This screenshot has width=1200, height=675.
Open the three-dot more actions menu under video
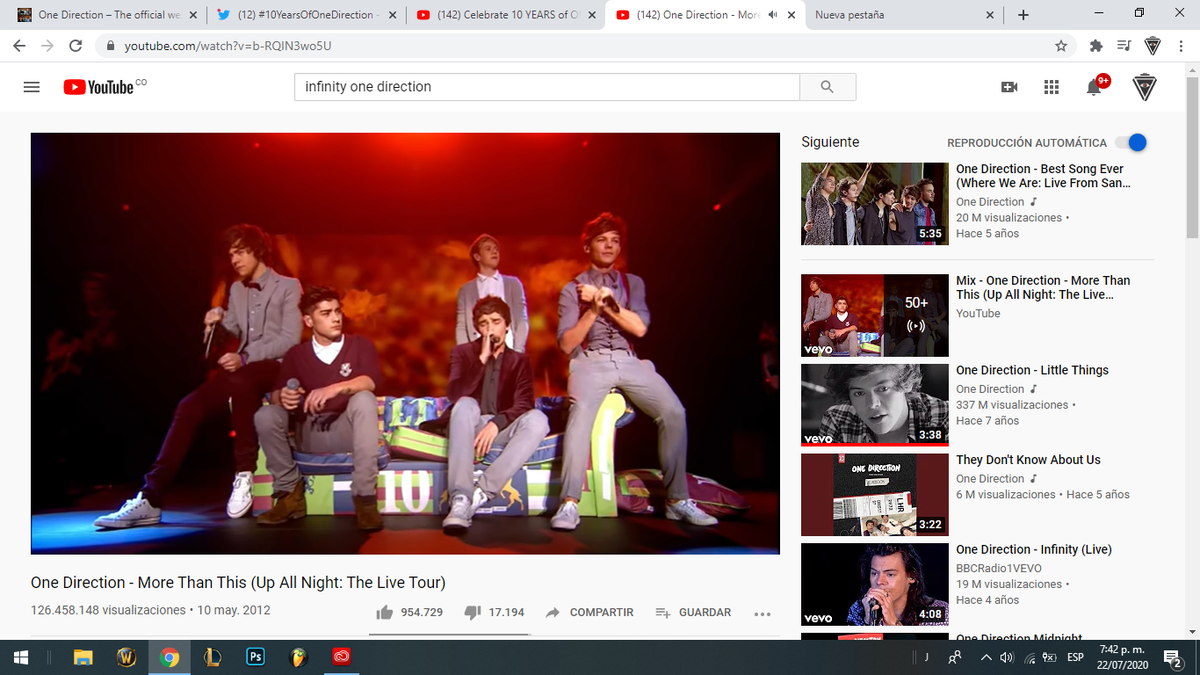(x=762, y=613)
